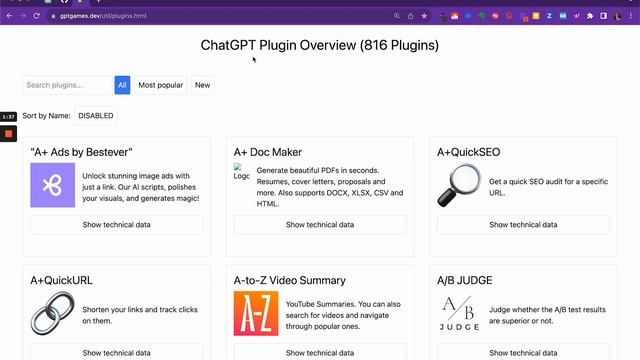Click the share page icon in address bar
The width and height of the screenshot is (640, 360).
(x=410, y=16)
